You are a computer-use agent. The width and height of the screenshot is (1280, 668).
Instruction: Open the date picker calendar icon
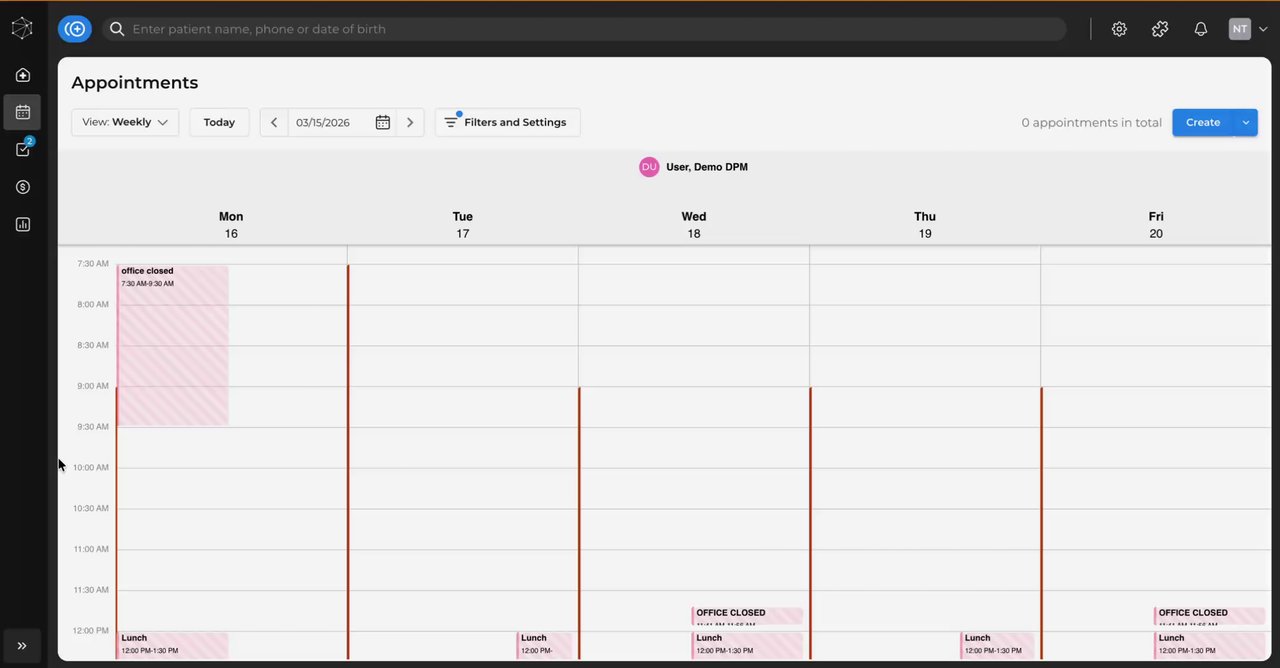click(x=382, y=122)
